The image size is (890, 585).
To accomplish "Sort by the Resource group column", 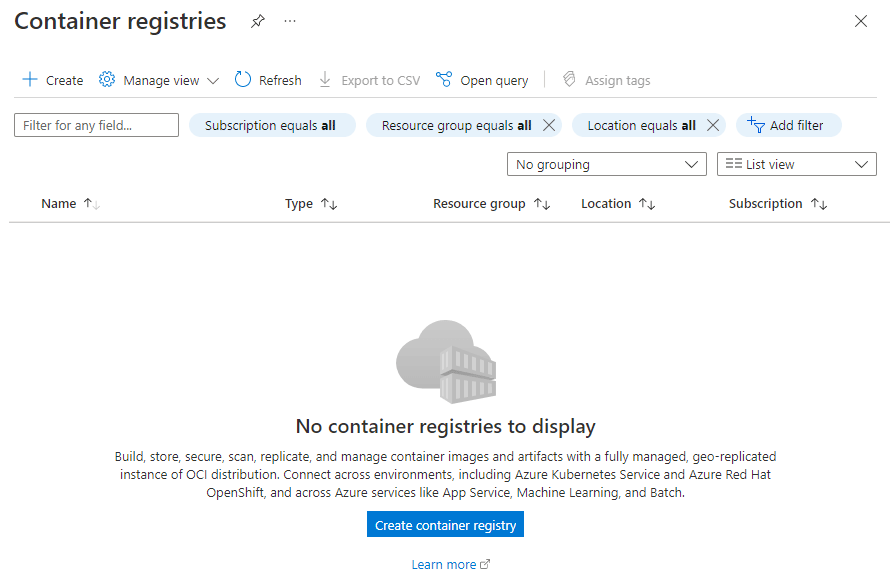I will [542, 204].
